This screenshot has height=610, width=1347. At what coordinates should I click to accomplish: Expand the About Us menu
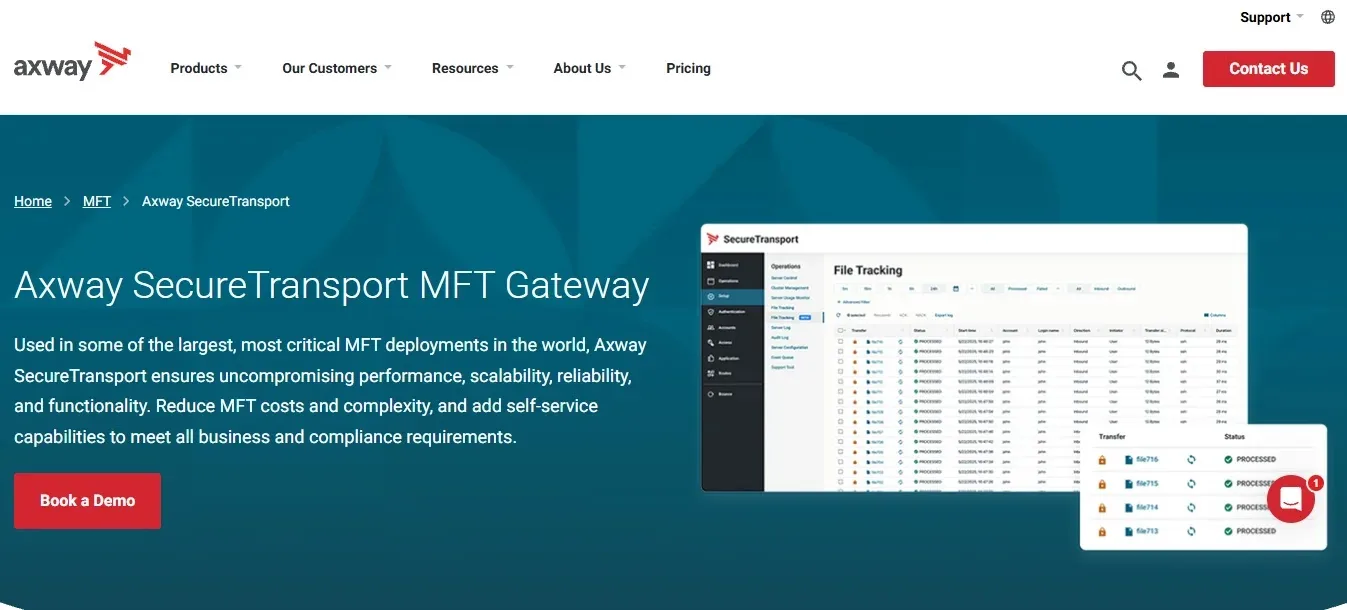point(590,68)
